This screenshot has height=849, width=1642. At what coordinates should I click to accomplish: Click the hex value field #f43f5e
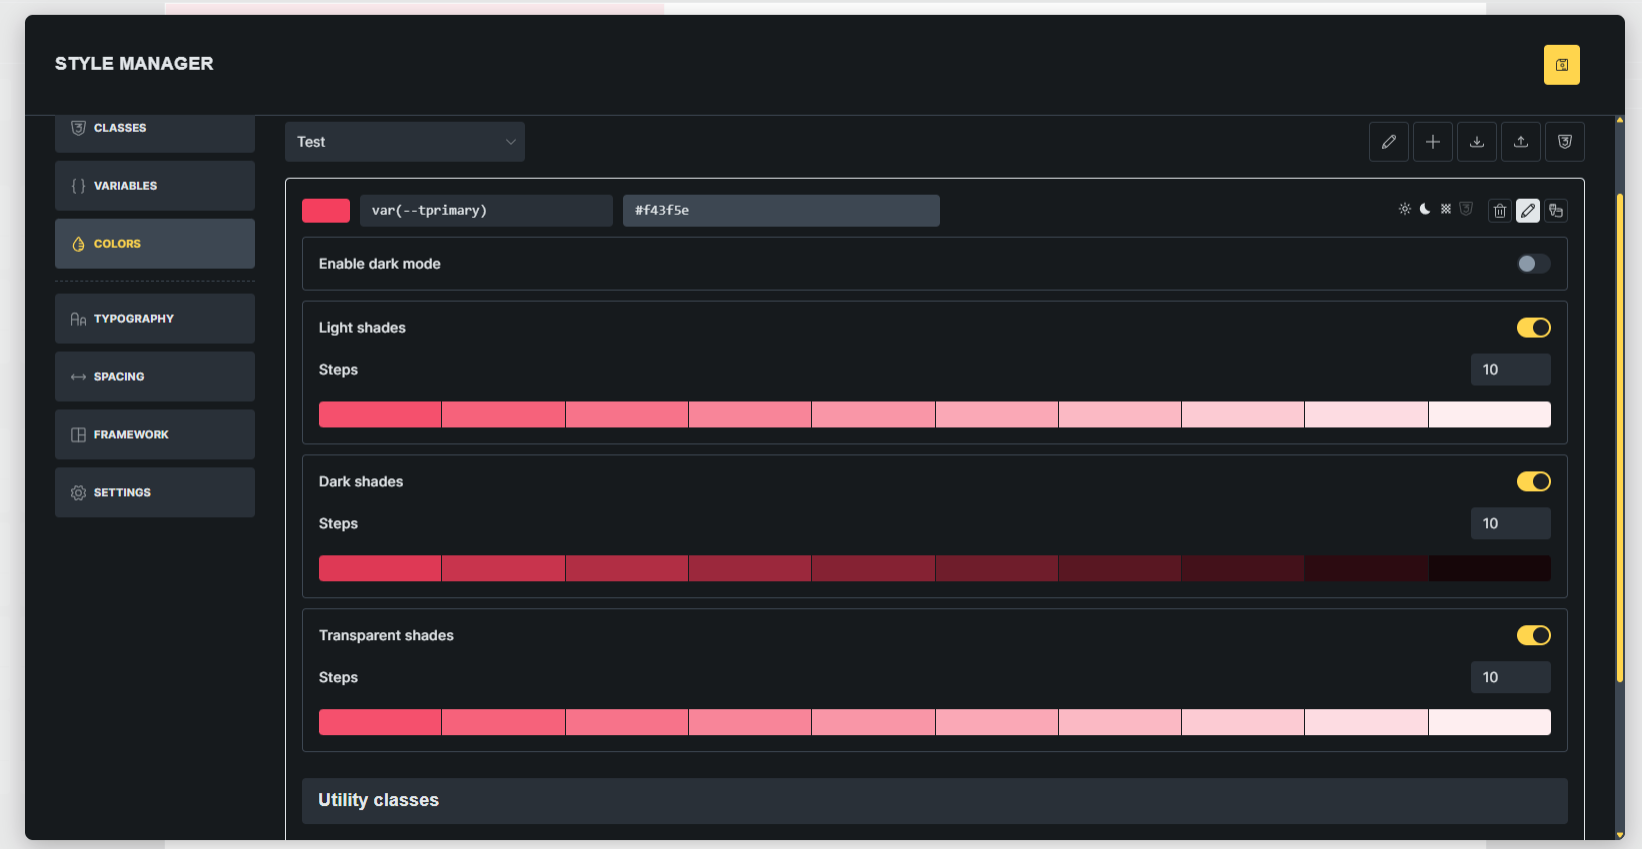tap(780, 210)
